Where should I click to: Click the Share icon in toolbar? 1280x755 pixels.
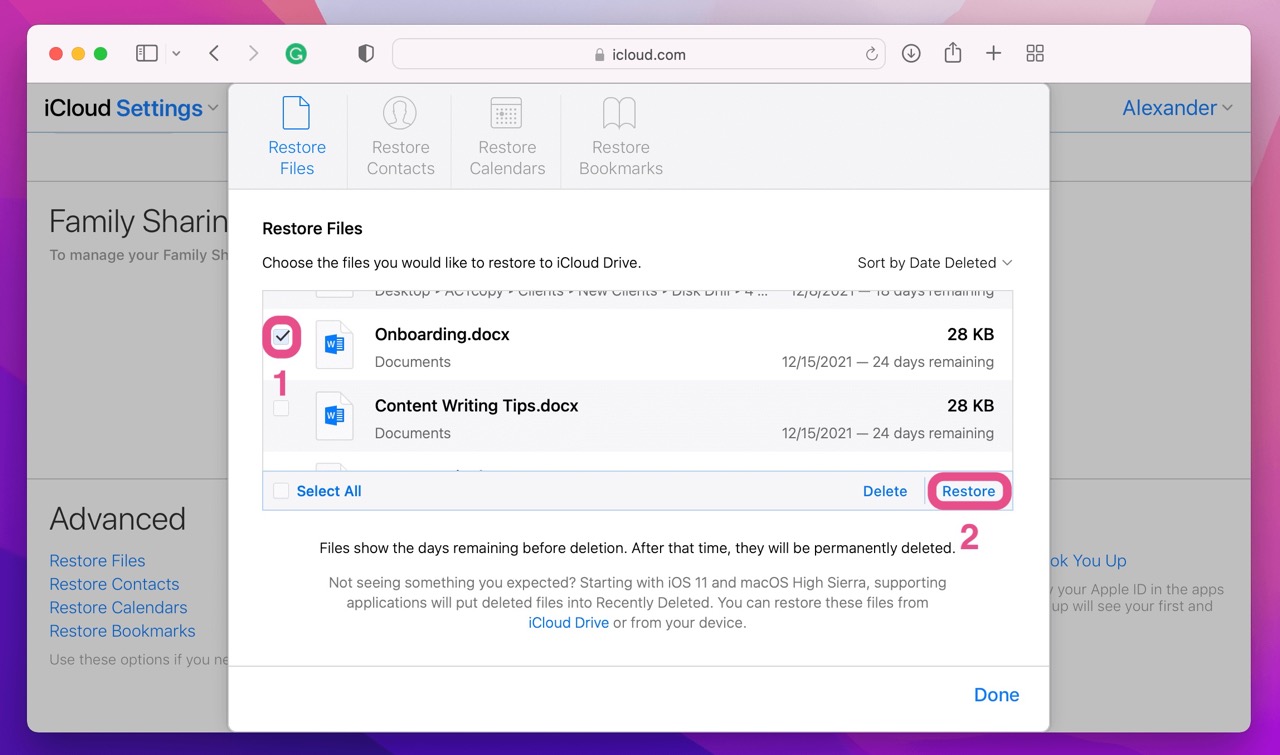click(x=952, y=54)
